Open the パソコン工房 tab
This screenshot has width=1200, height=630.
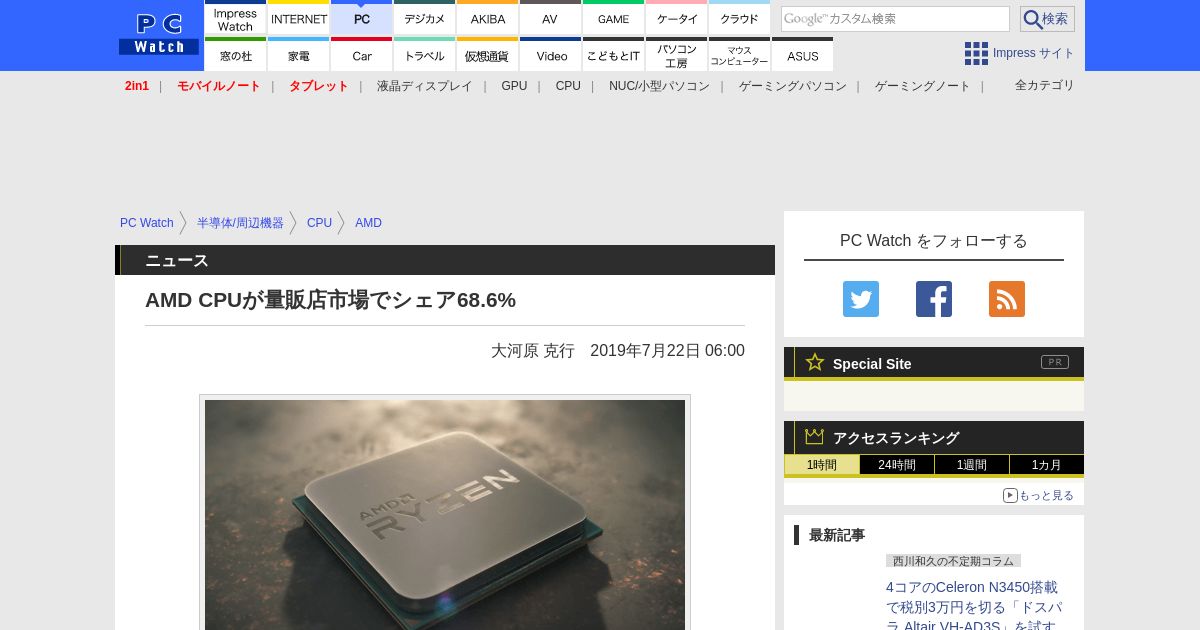click(677, 54)
